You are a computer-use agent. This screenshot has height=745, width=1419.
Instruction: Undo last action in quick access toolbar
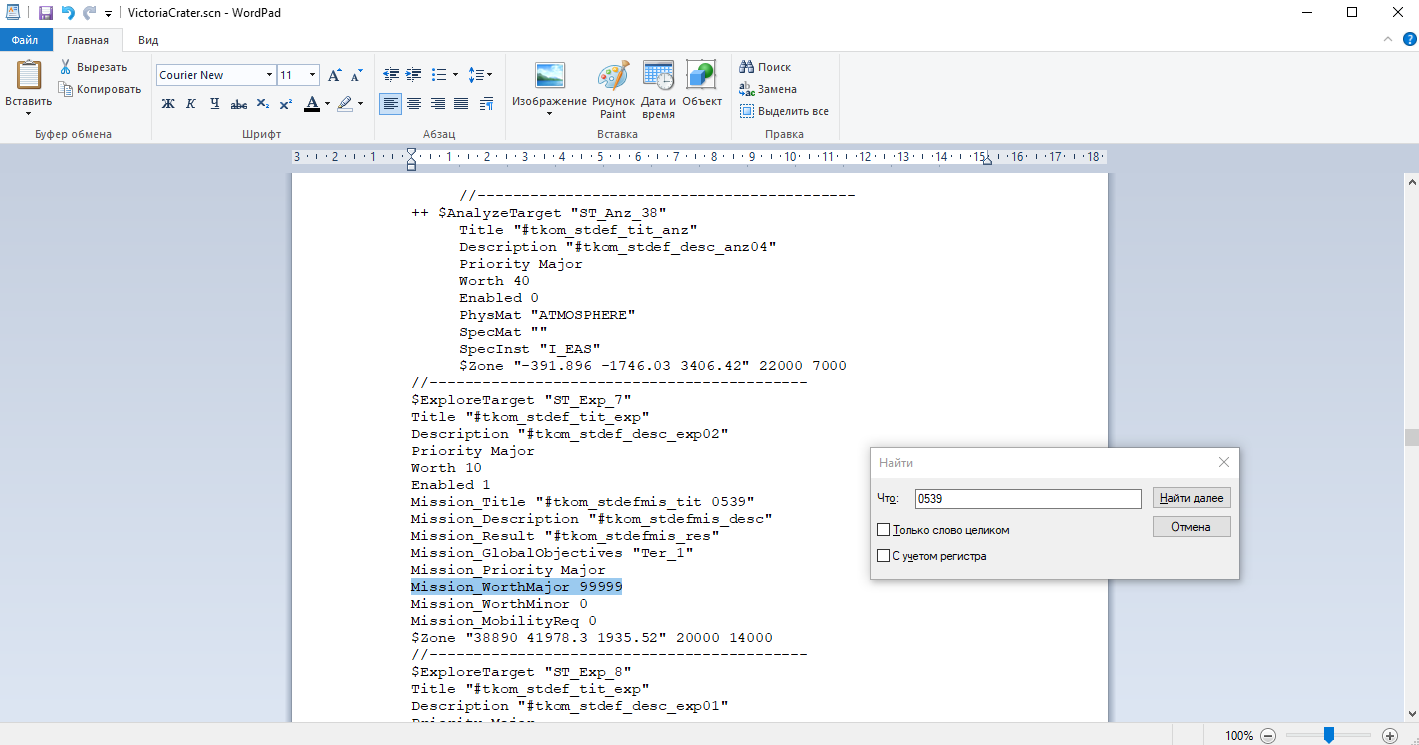tap(68, 13)
